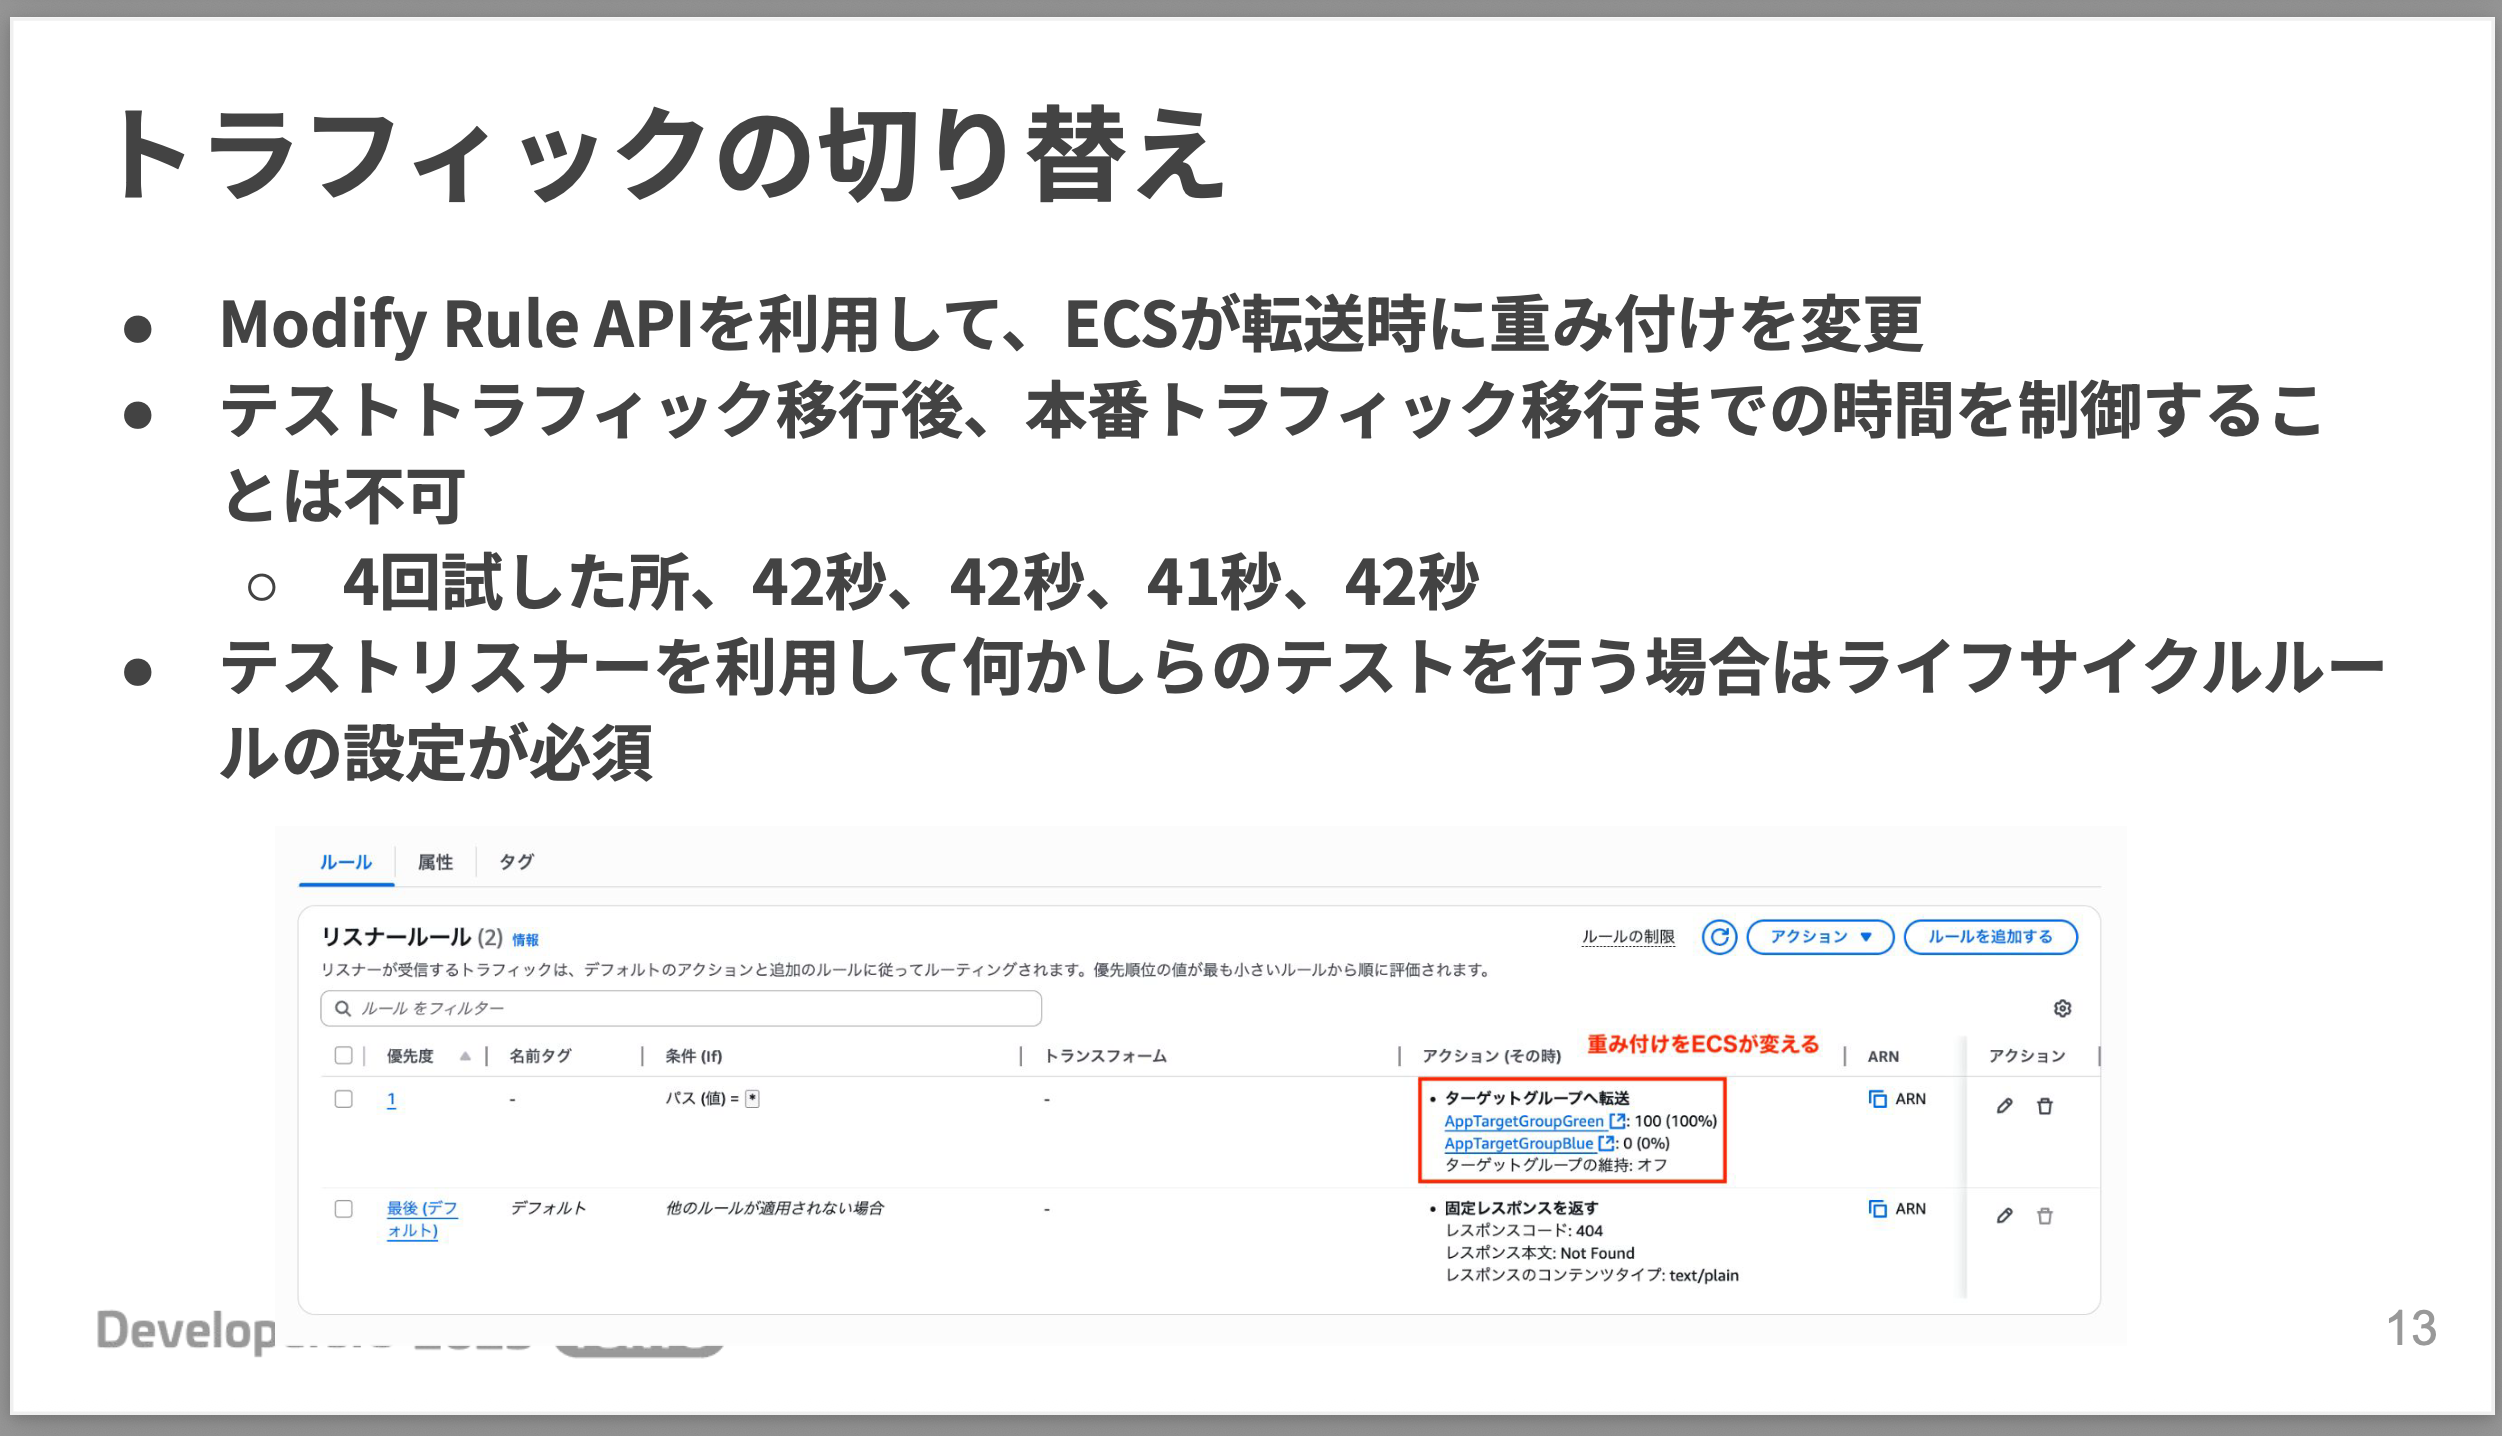Open table settings gear icon
The height and width of the screenshot is (1436, 2502).
(2062, 1008)
